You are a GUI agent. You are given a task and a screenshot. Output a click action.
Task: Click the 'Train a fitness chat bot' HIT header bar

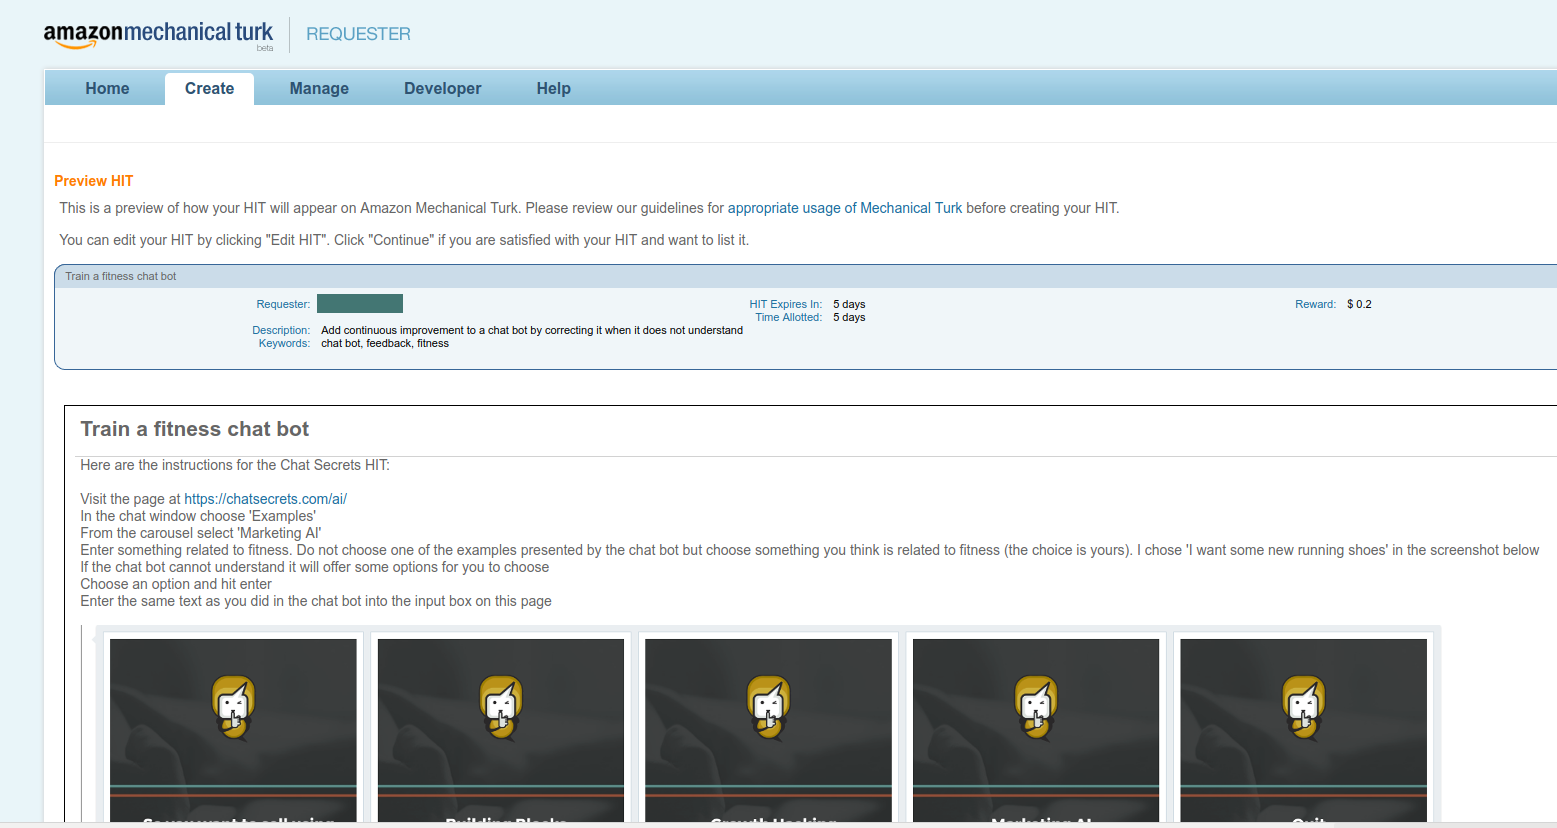805,276
